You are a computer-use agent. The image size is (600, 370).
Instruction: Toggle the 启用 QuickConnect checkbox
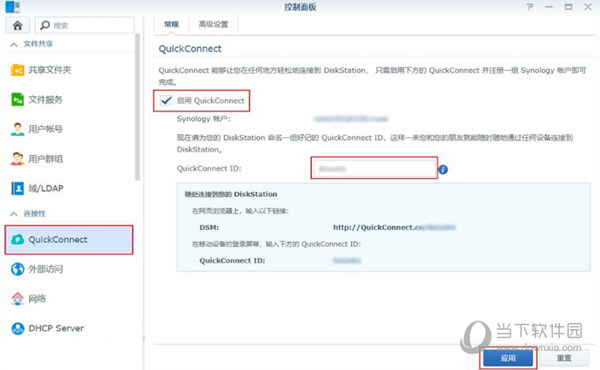click(166, 101)
